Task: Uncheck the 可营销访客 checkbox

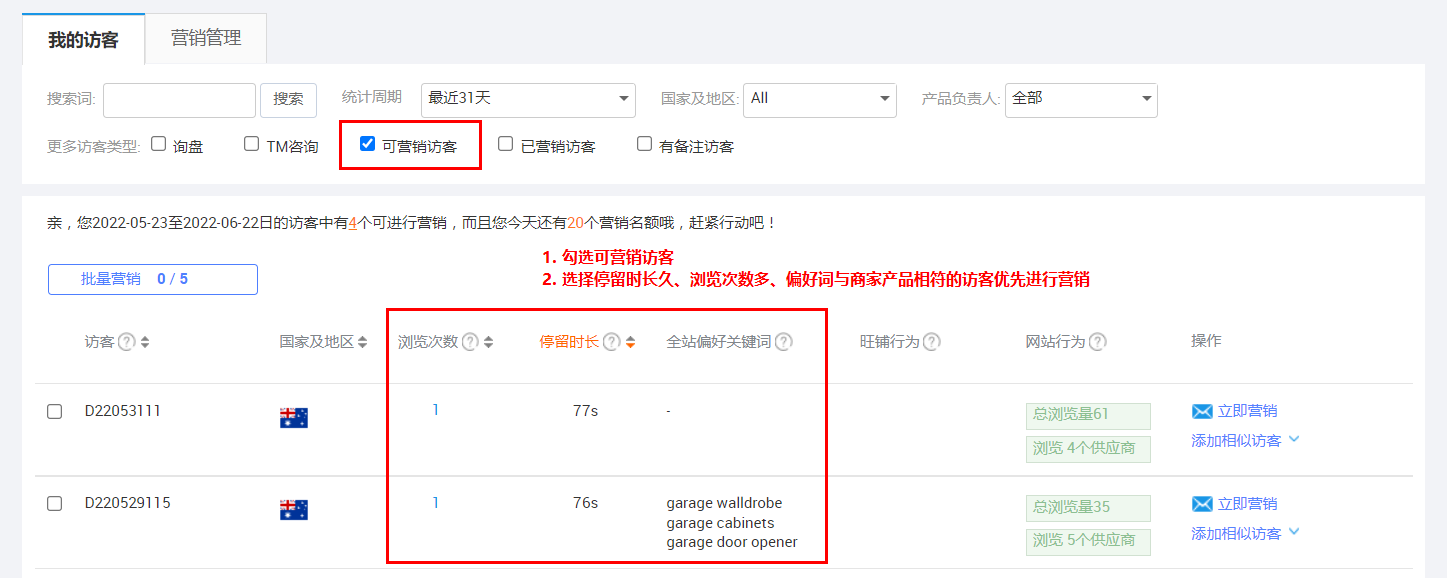Action: [367, 144]
